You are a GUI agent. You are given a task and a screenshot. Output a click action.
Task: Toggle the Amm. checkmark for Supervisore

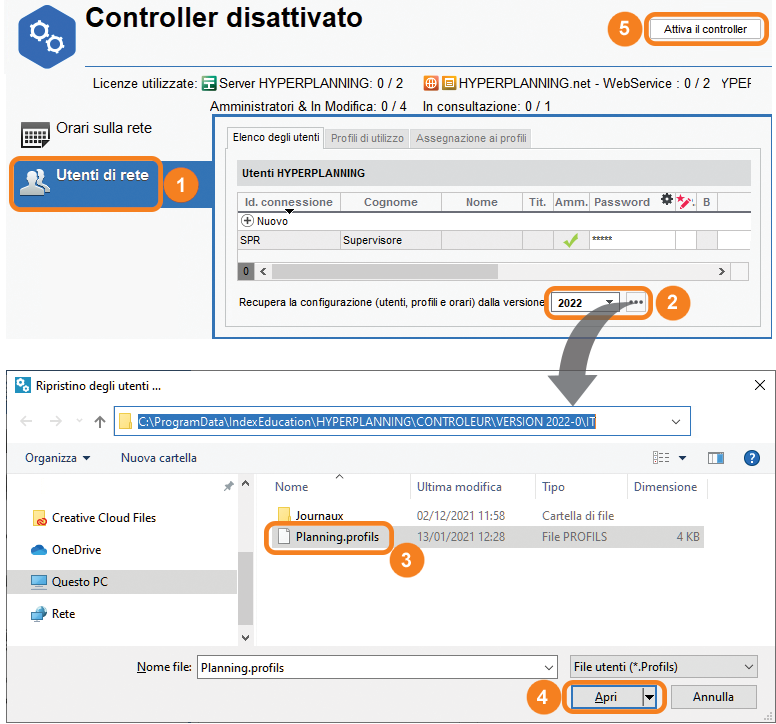click(571, 241)
